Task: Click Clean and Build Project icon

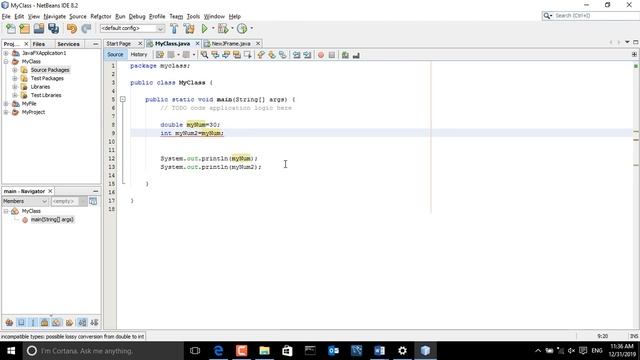Action: coord(189,29)
